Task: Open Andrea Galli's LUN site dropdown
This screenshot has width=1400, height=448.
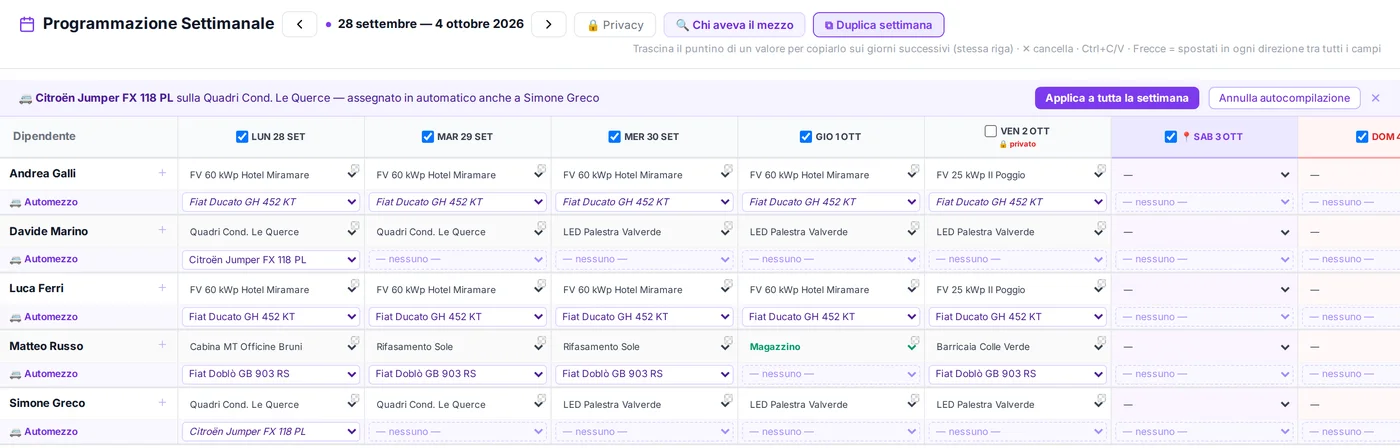Action: pos(271,175)
